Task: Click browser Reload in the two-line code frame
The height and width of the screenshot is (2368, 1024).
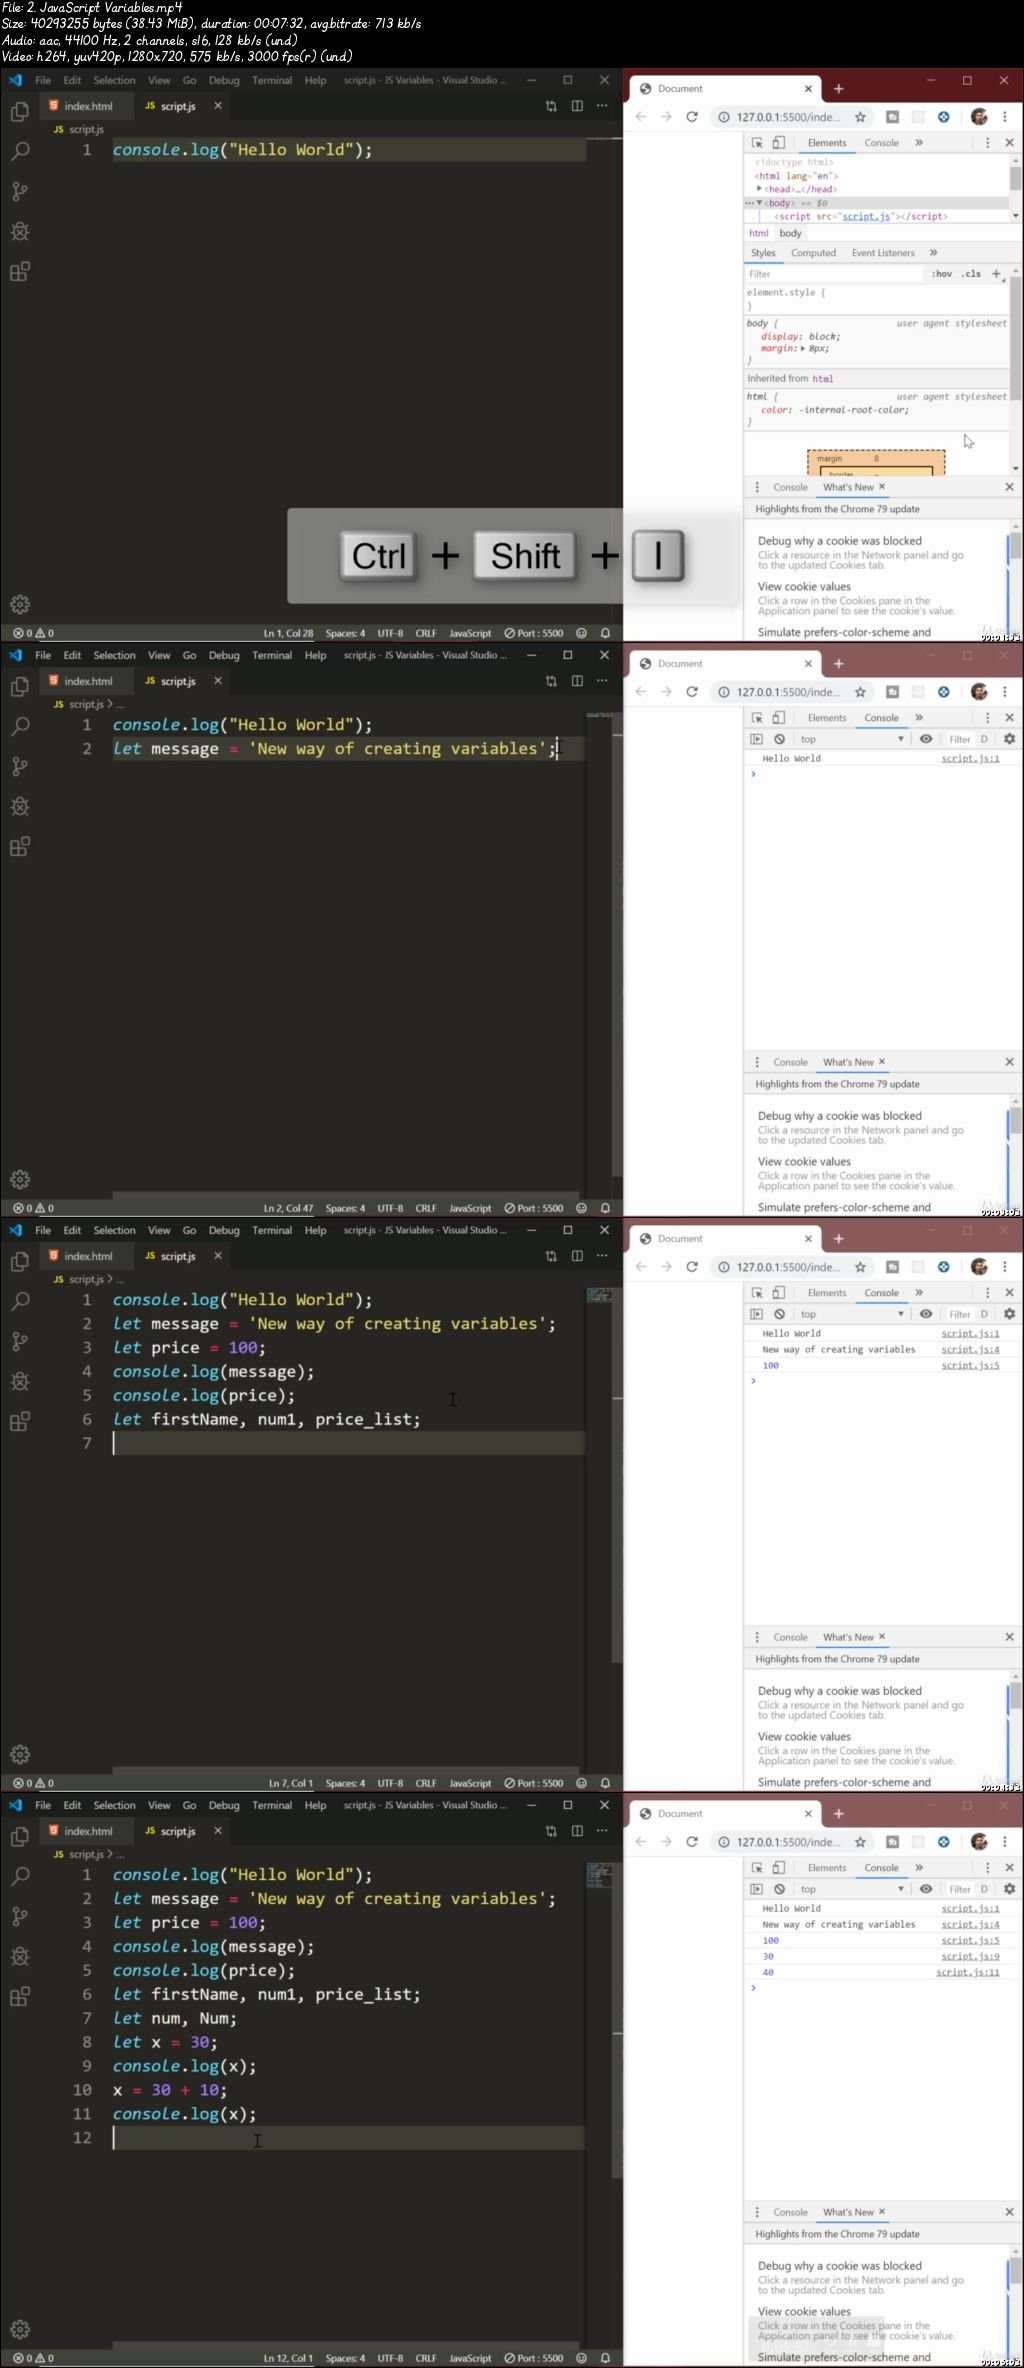Action: pos(691,692)
